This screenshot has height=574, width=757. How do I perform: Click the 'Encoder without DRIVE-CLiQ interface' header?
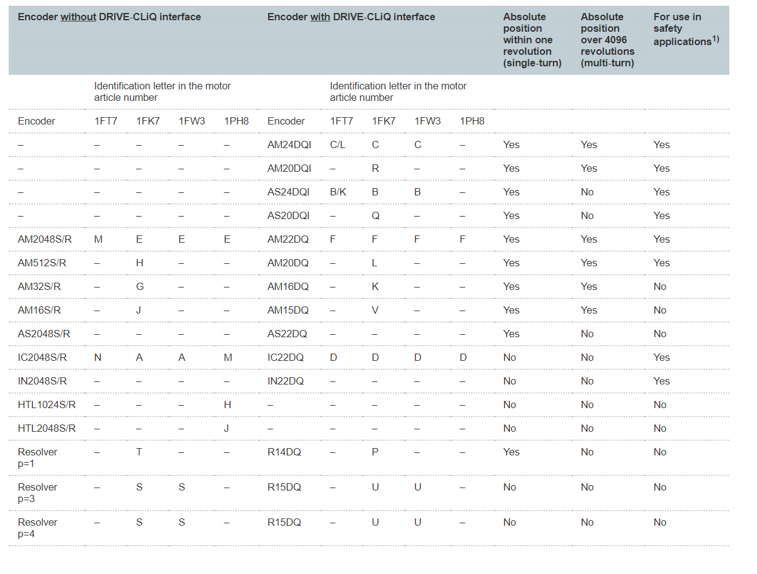[109, 17]
